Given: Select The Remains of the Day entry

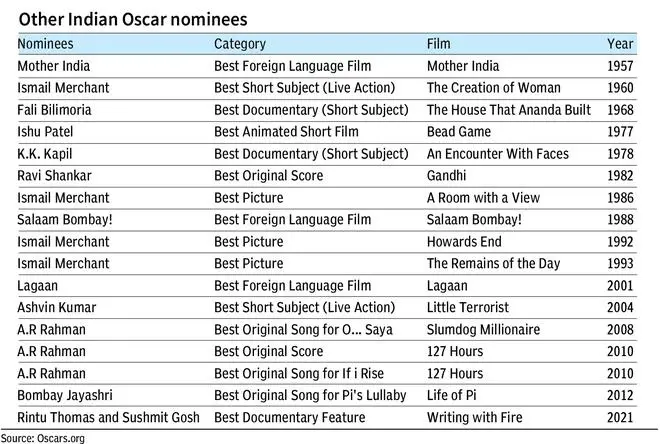Looking at the screenshot, I should click(x=493, y=263).
